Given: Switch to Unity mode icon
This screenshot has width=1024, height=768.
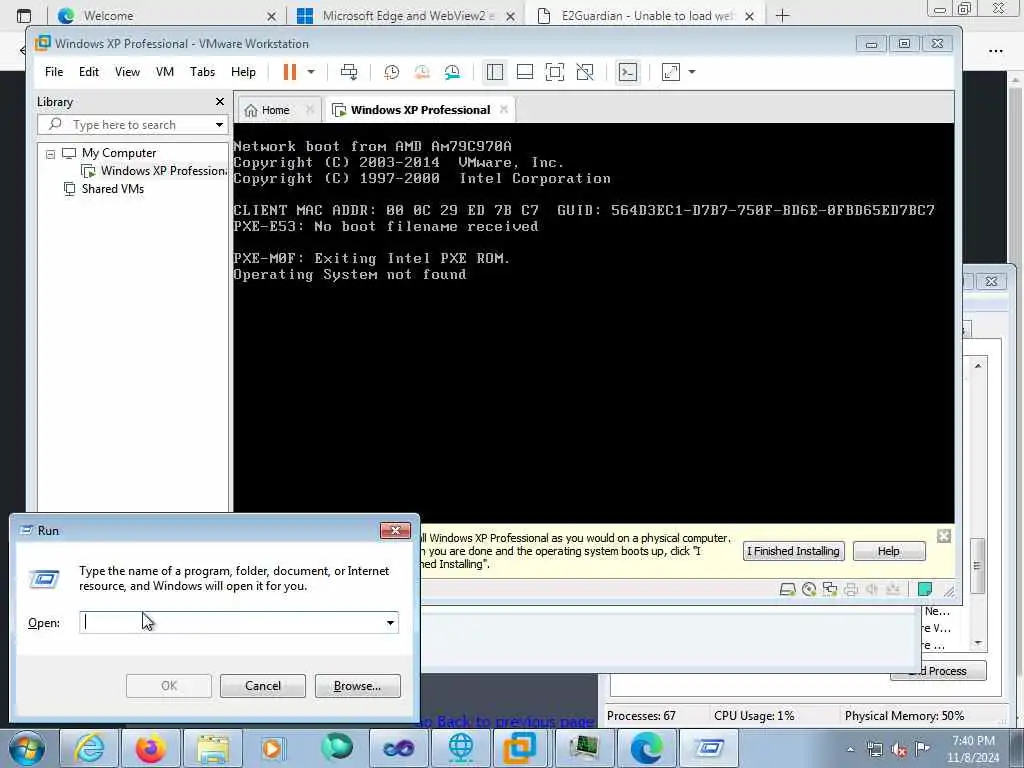Looking at the screenshot, I should click(585, 72).
